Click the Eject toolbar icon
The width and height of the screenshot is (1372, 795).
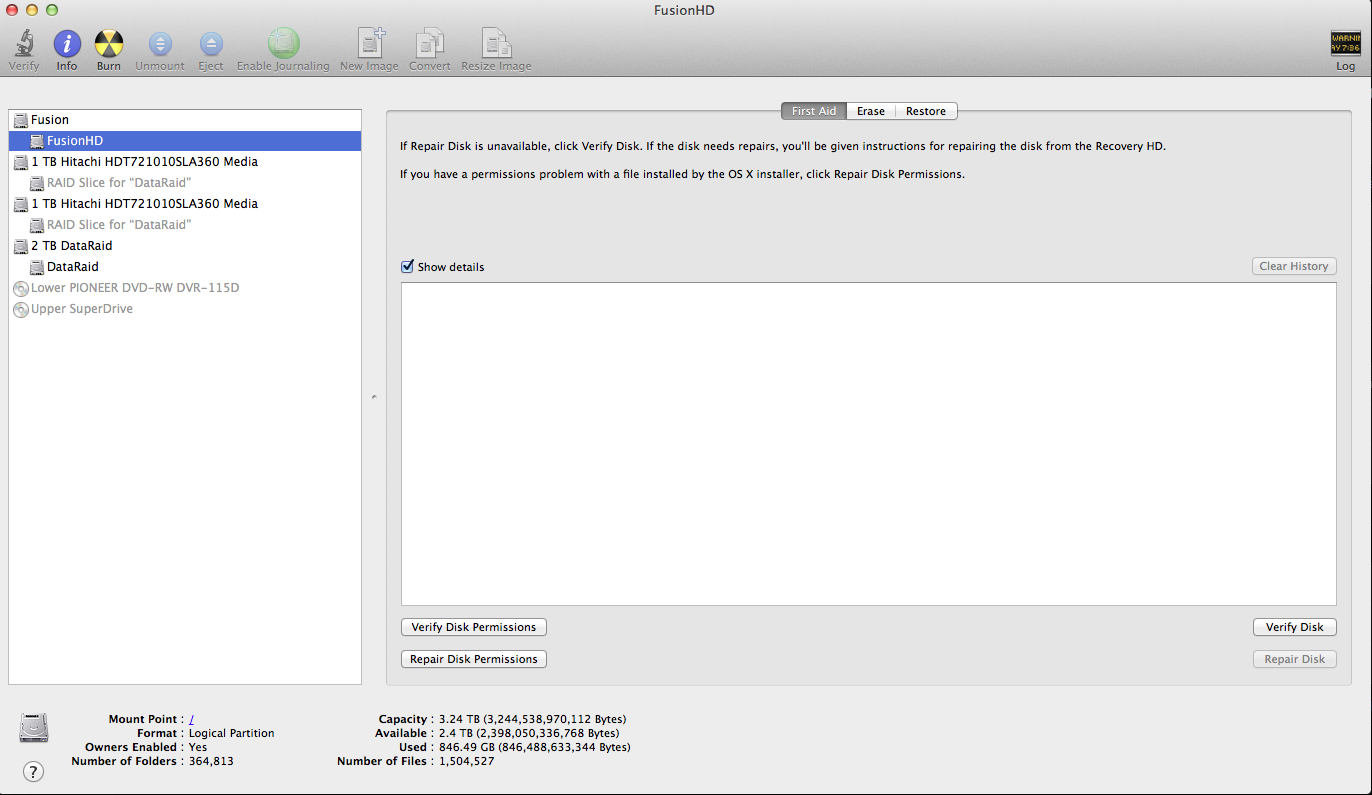(x=211, y=44)
